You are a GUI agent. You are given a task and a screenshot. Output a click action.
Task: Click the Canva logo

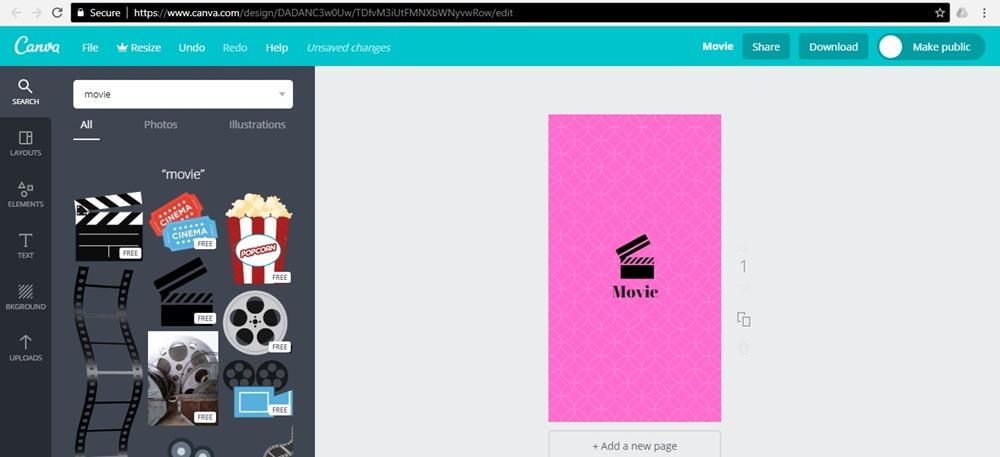click(37, 47)
